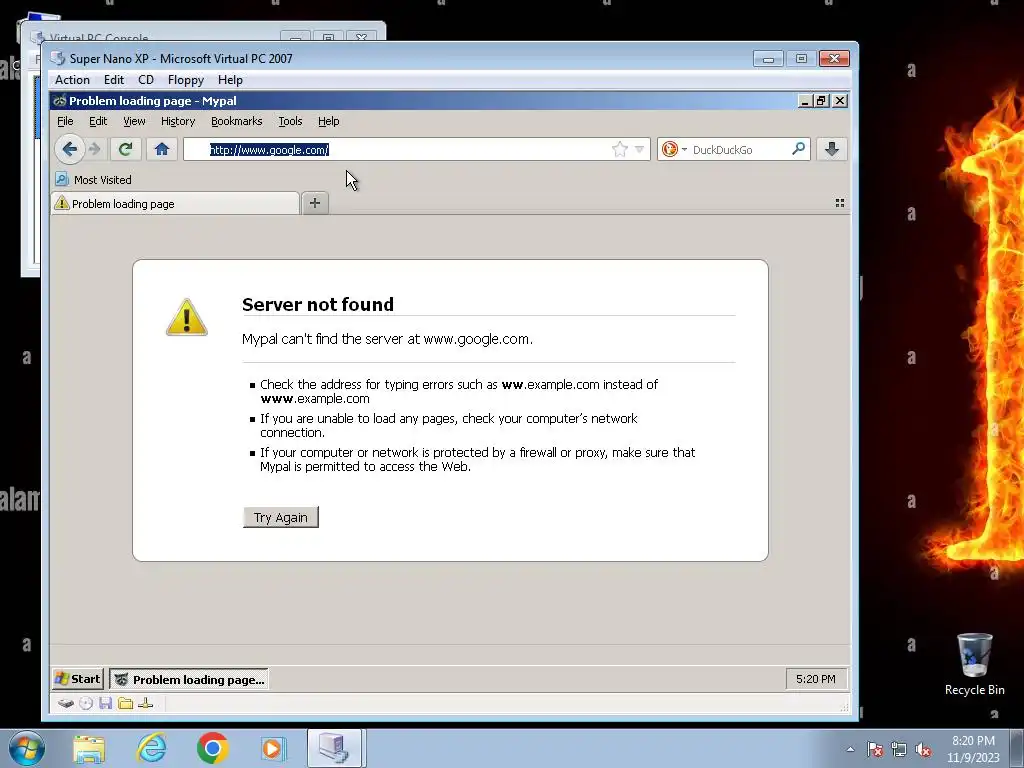The width and height of the screenshot is (1024, 768).
Task: Open Virtual PC CD menu
Action: click(146, 80)
